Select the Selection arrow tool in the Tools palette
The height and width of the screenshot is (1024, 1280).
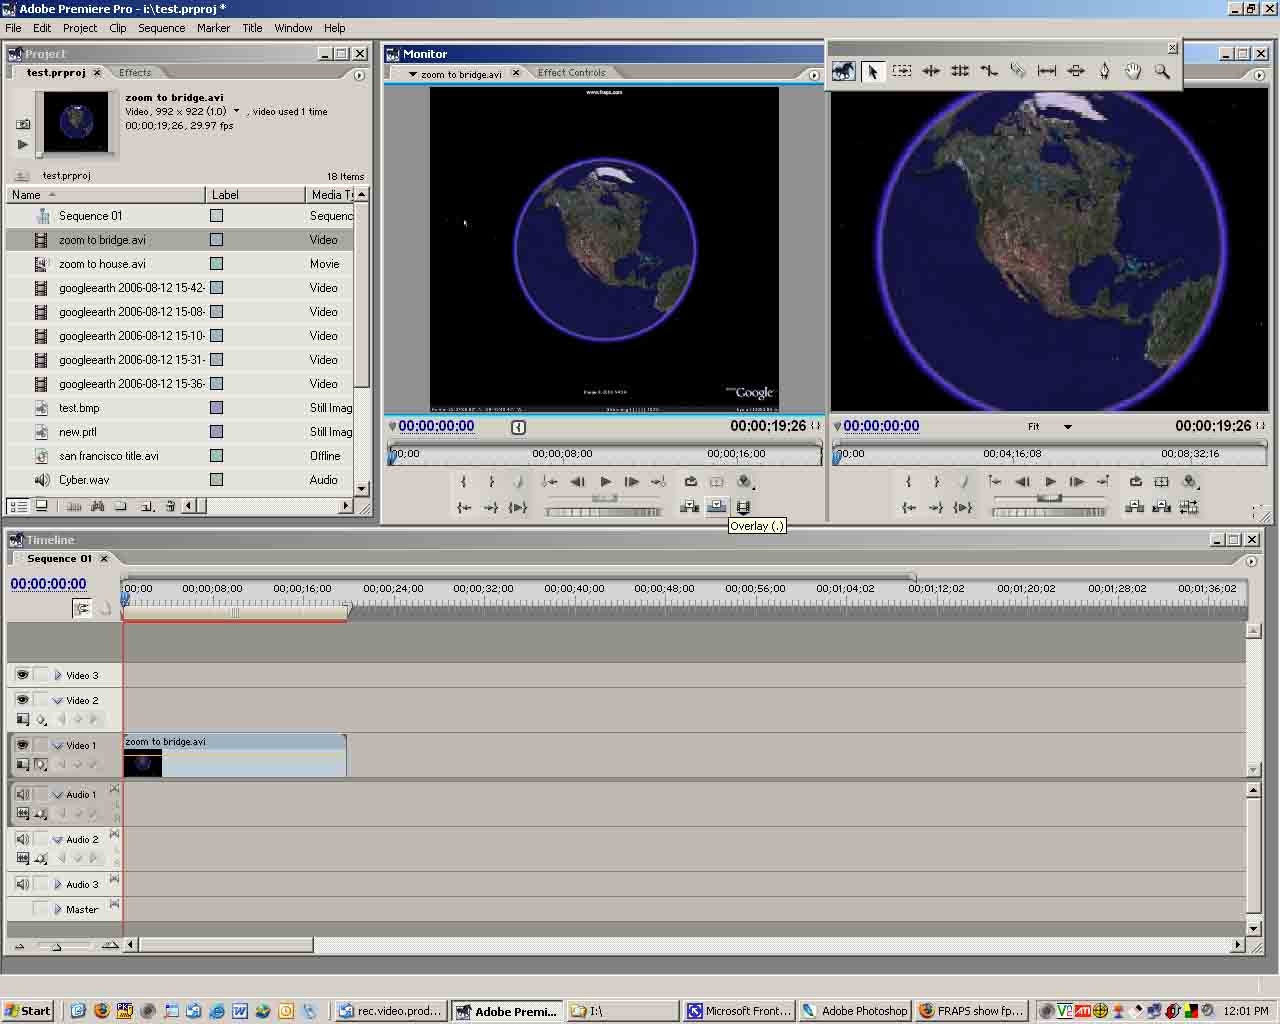click(x=873, y=71)
